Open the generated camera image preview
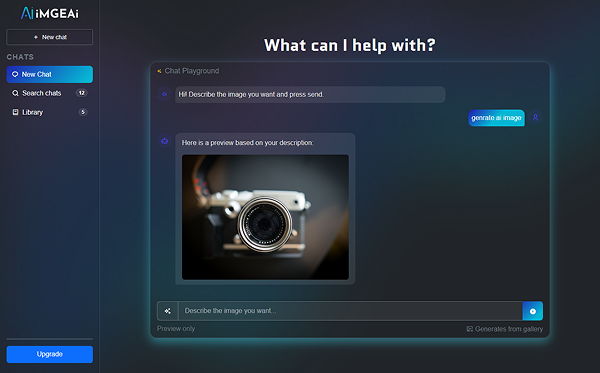The image size is (600, 373). tap(265, 217)
